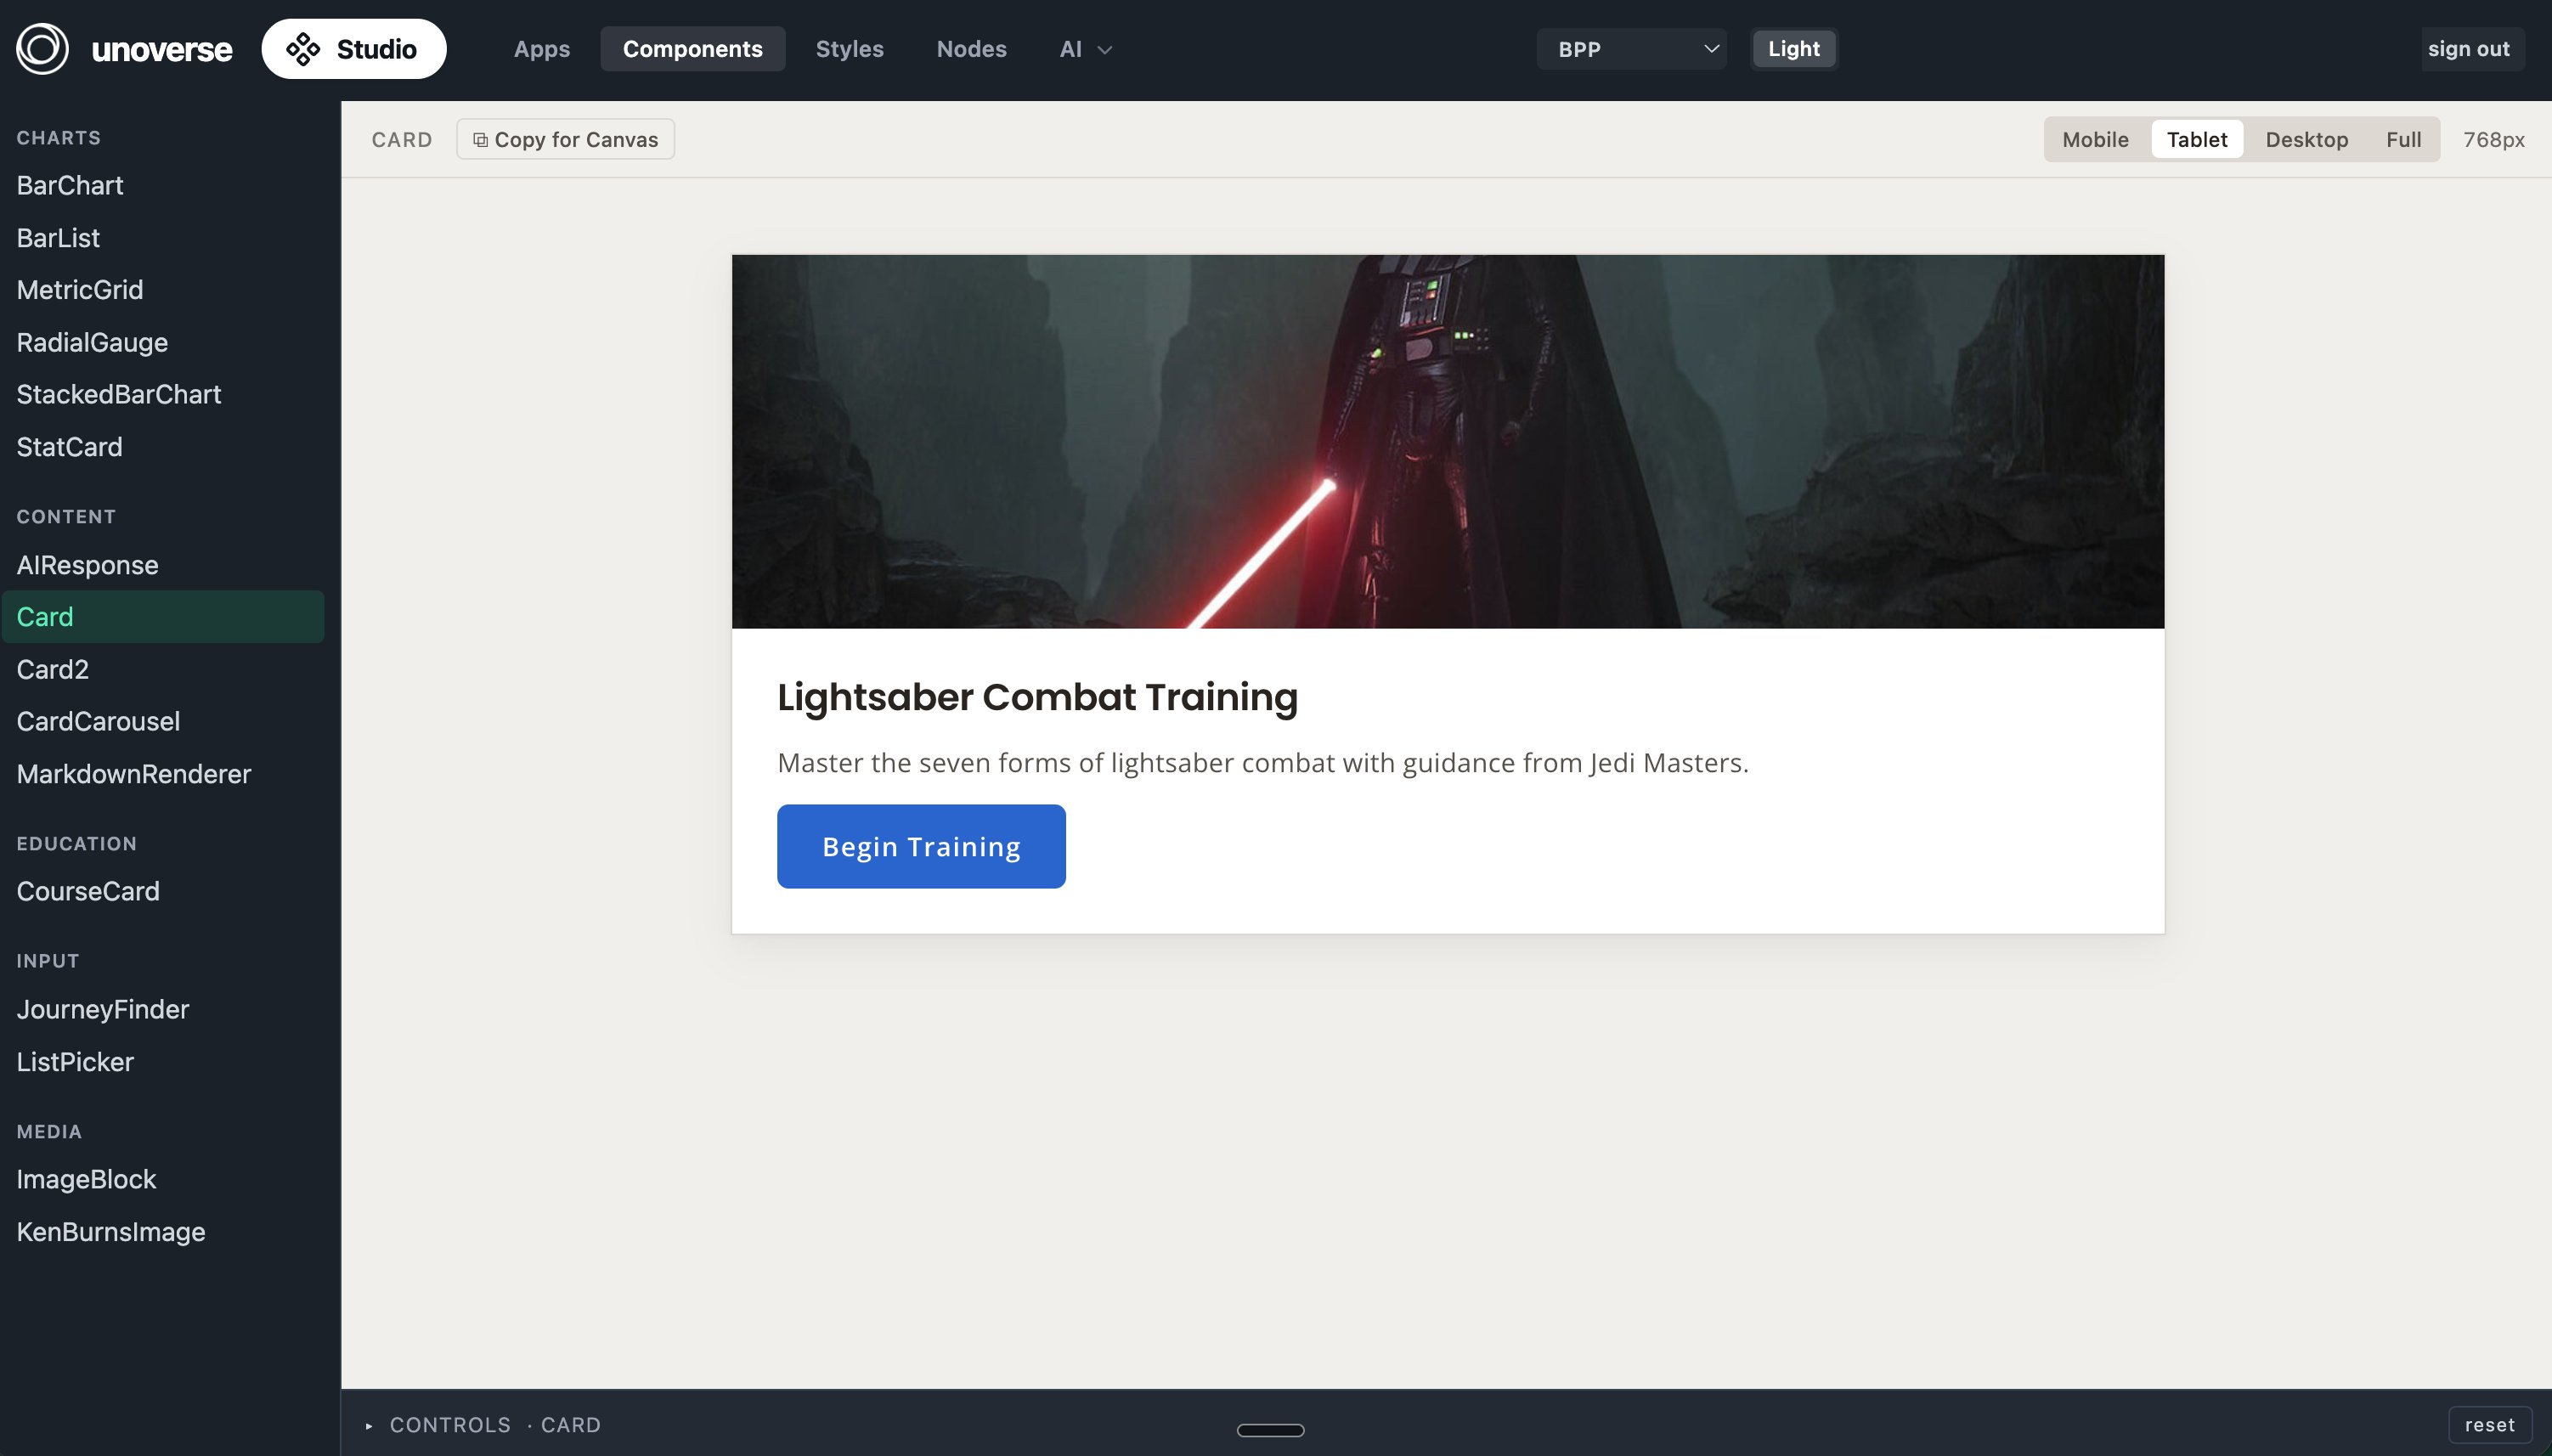Click the CONTROLS label in bottom bar

(x=450, y=1425)
